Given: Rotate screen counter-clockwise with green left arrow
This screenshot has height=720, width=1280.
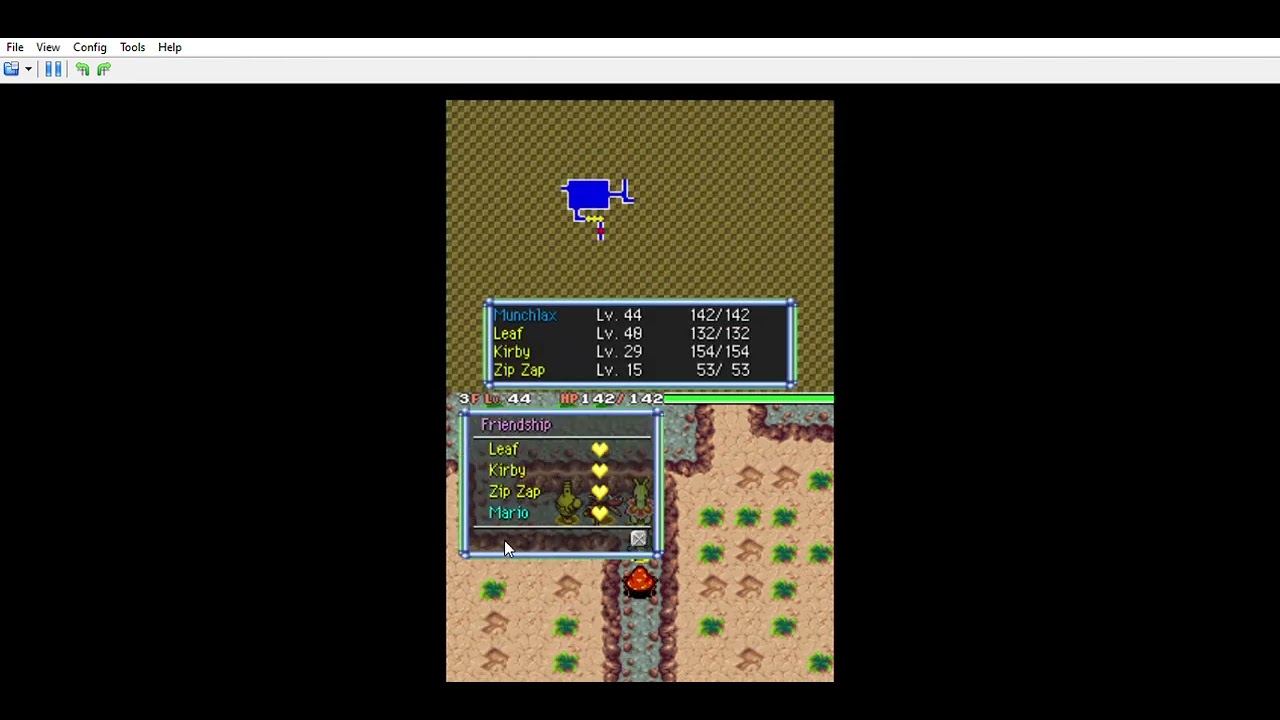Looking at the screenshot, I should click(82, 69).
